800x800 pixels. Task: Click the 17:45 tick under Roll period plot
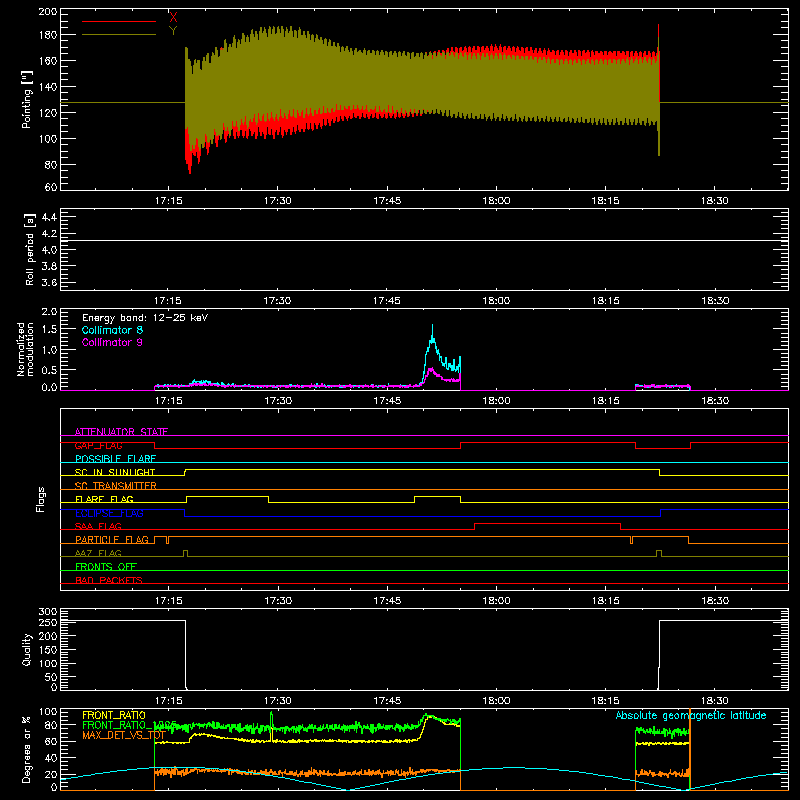(x=387, y=301)
